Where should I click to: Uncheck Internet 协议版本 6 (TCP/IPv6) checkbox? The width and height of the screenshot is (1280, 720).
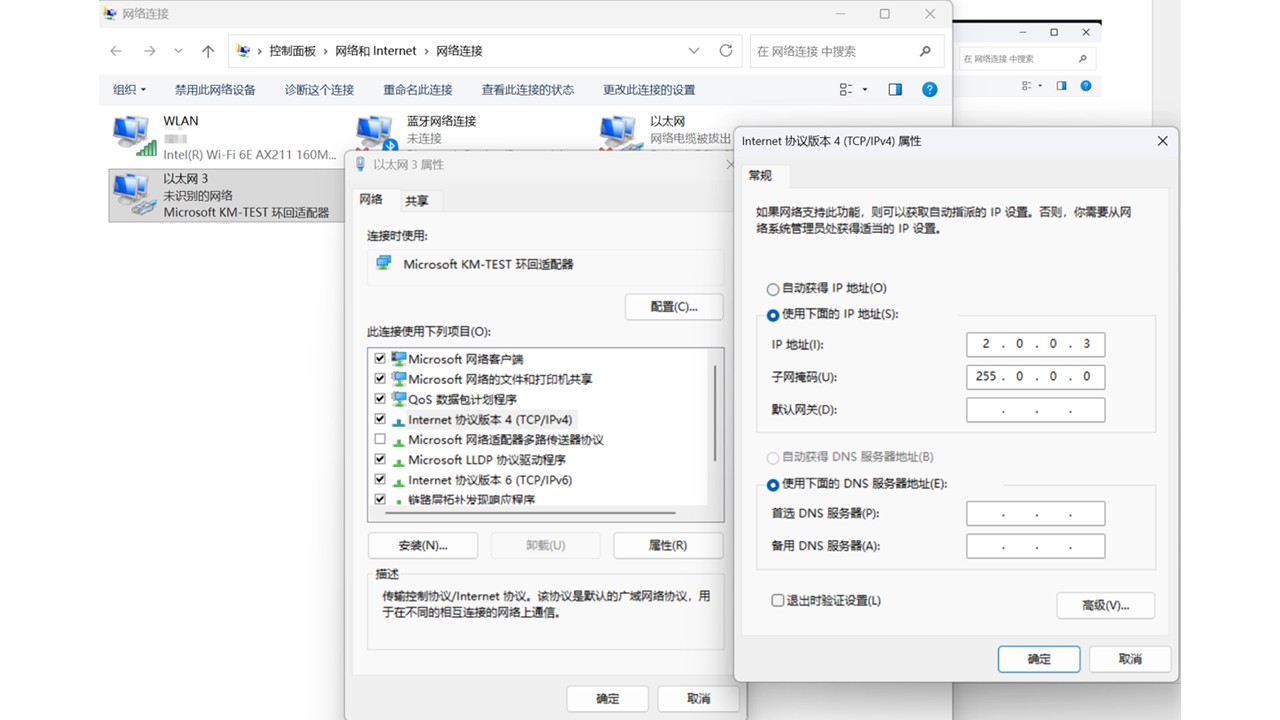(x=380, y=480)
